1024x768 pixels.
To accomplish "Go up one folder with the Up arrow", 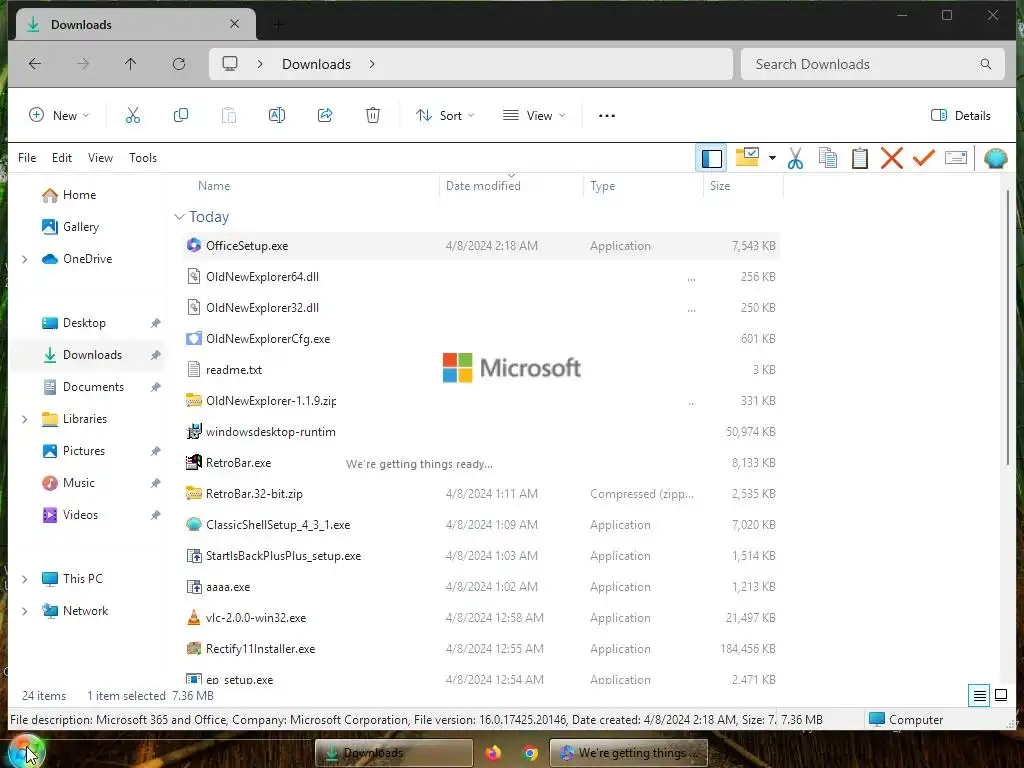I will pos(131,64).
